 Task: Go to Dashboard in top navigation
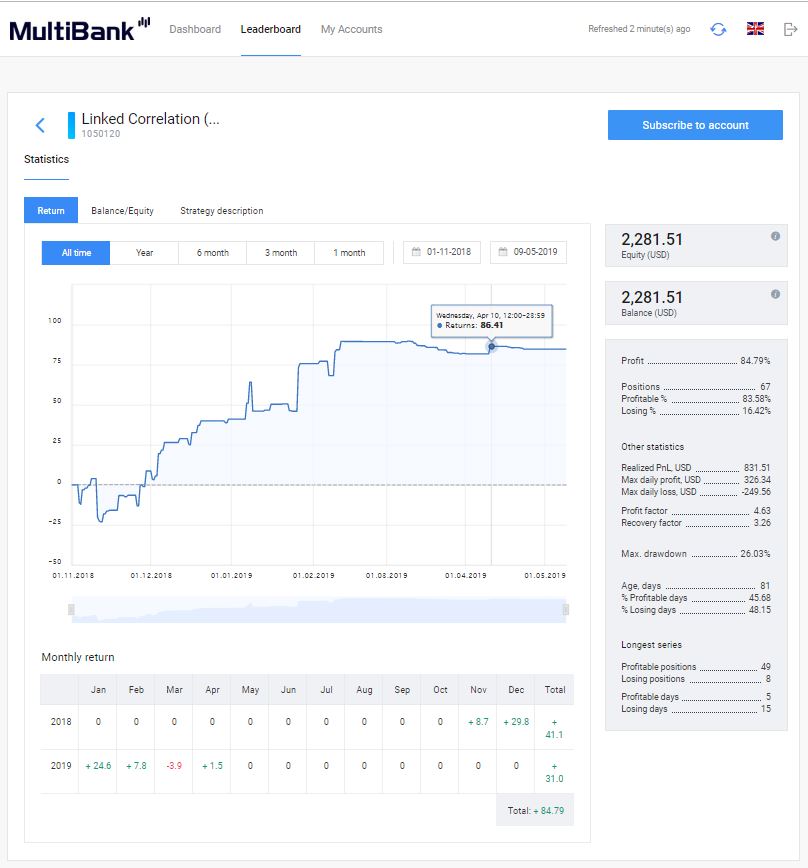(195, 29)
